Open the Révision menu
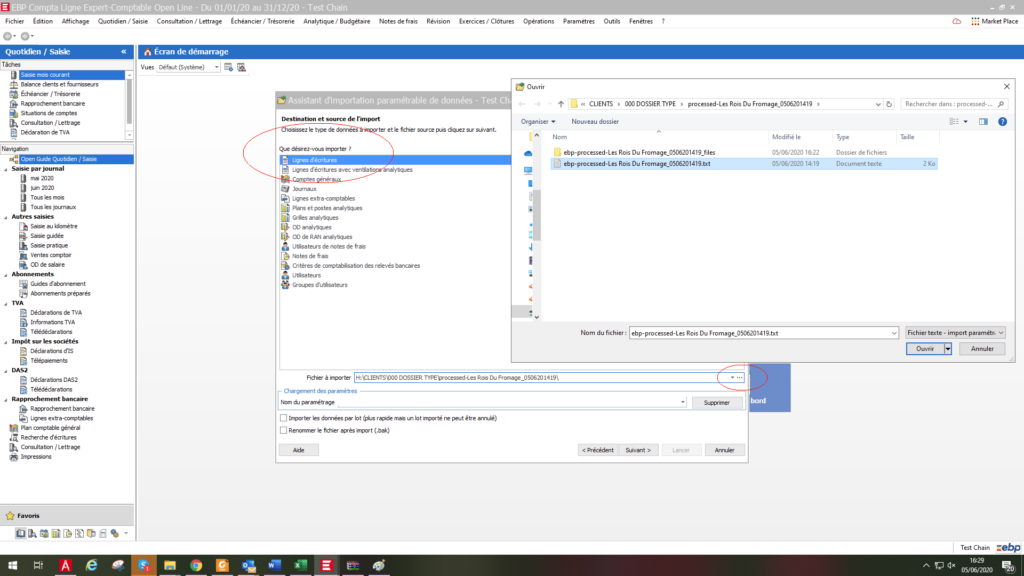 pos(438,22)
